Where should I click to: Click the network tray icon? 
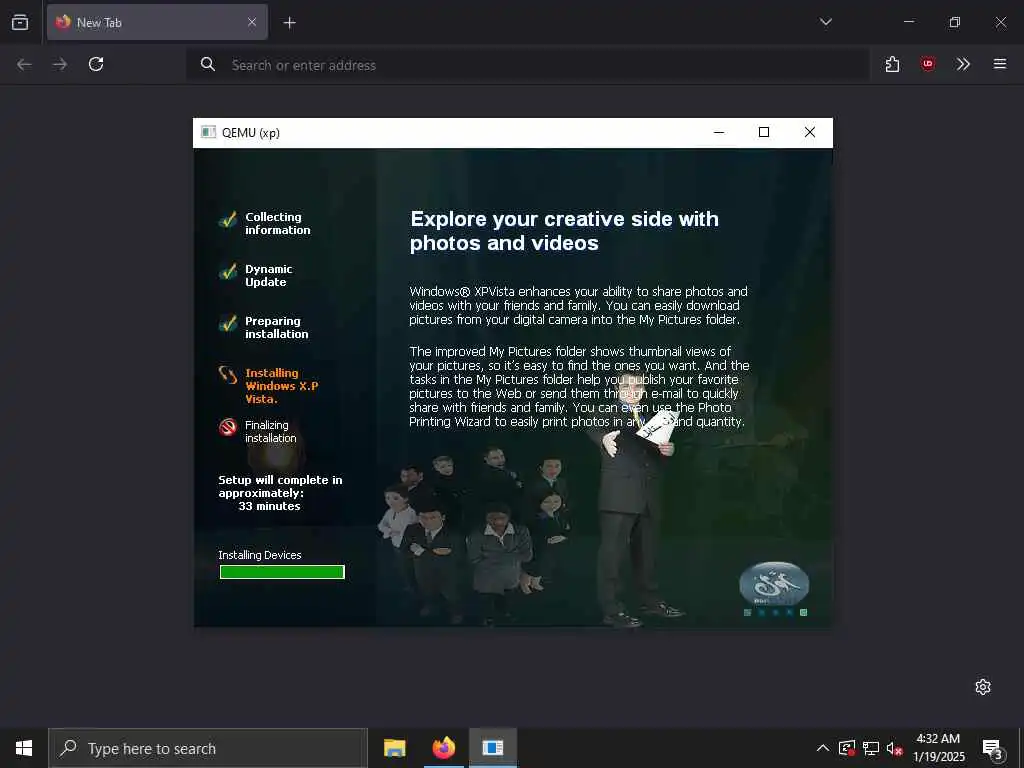(x=871, y=748)
